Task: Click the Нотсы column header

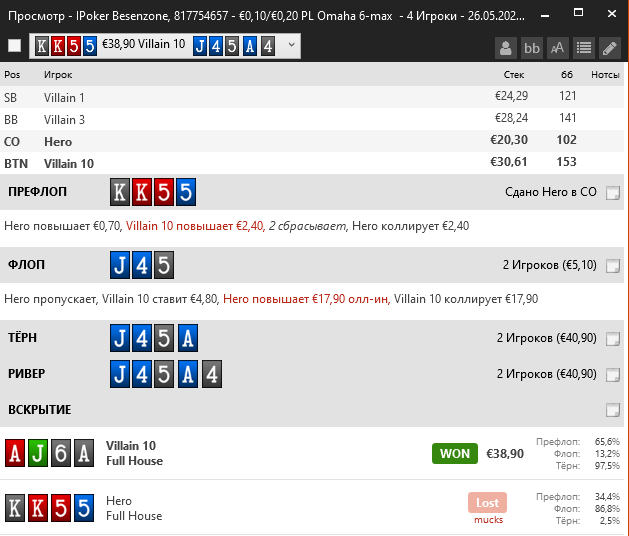Action: tap(605, 75)
